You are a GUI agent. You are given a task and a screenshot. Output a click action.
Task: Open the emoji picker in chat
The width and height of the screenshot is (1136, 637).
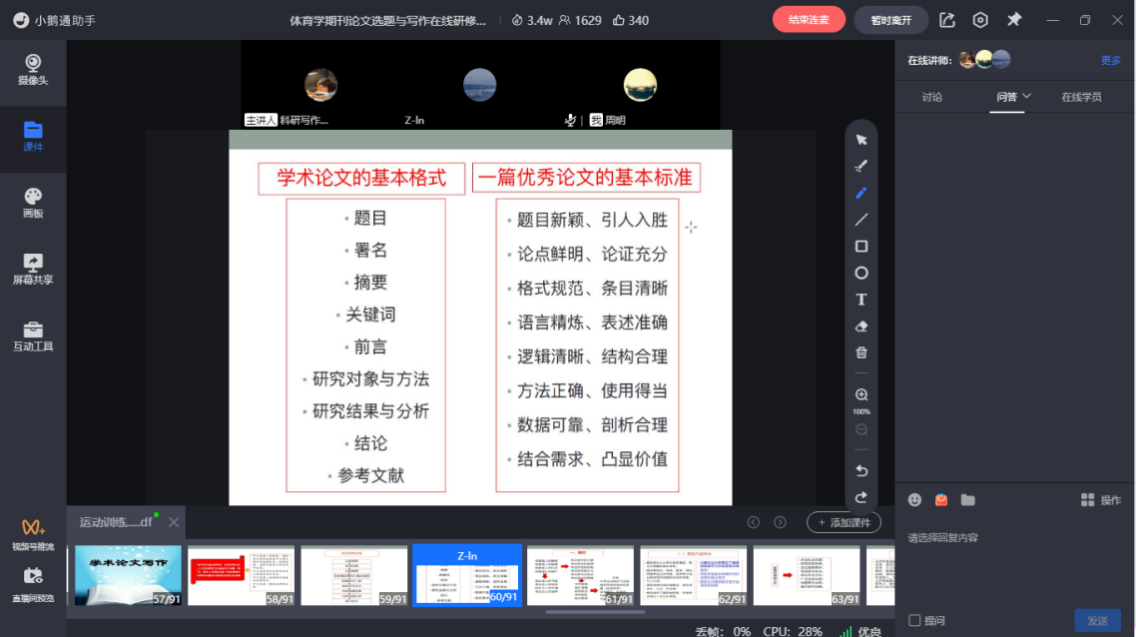click(x=914, y=500)
